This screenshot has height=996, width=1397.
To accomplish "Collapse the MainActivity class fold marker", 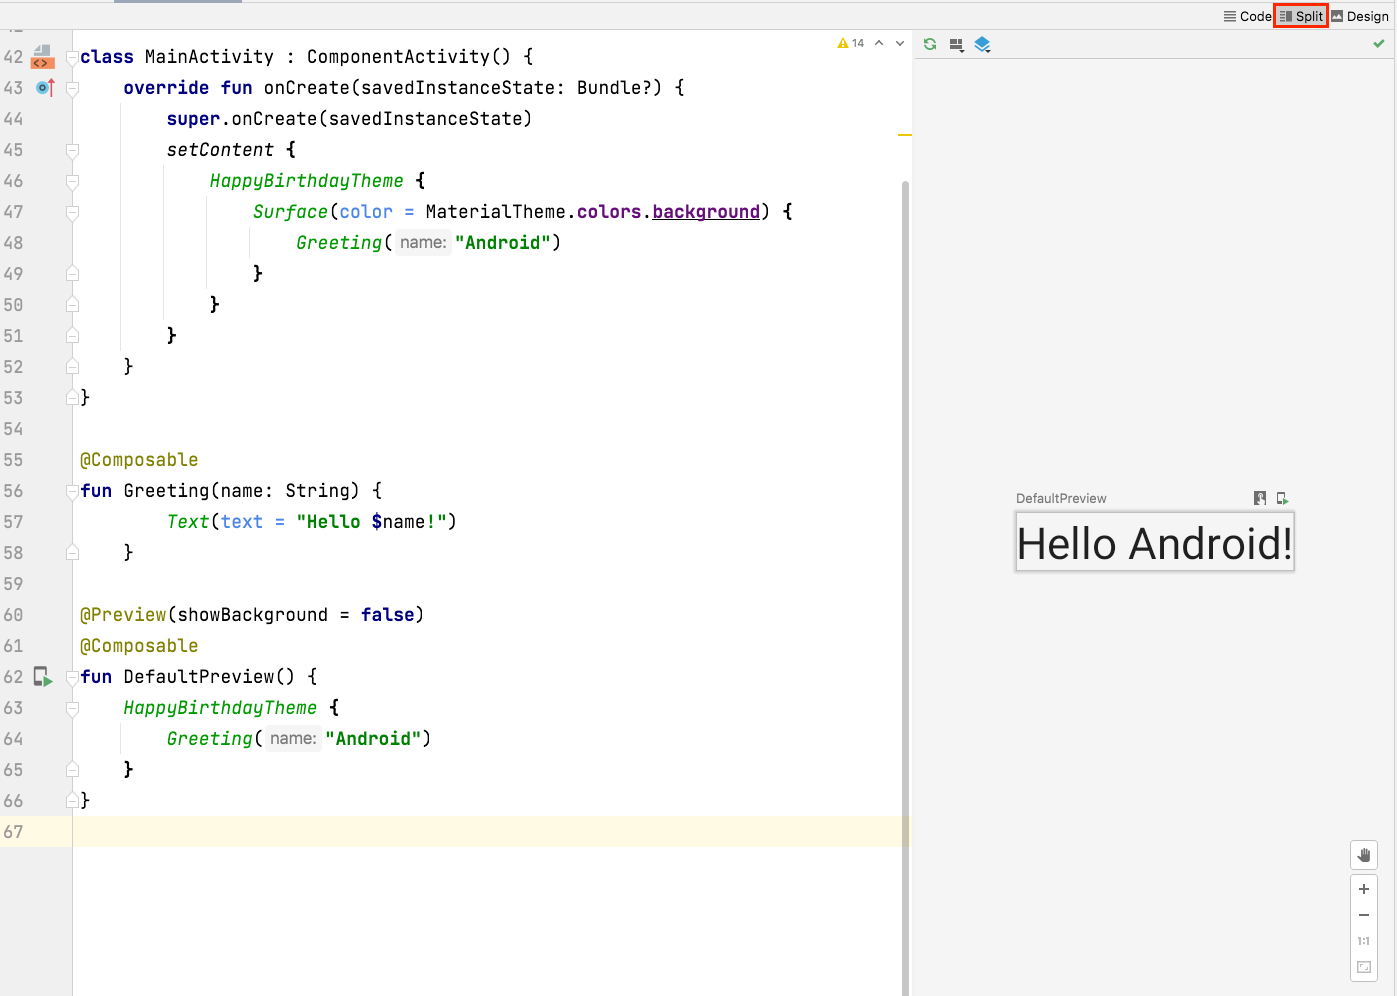I will (x=72, y=58).
